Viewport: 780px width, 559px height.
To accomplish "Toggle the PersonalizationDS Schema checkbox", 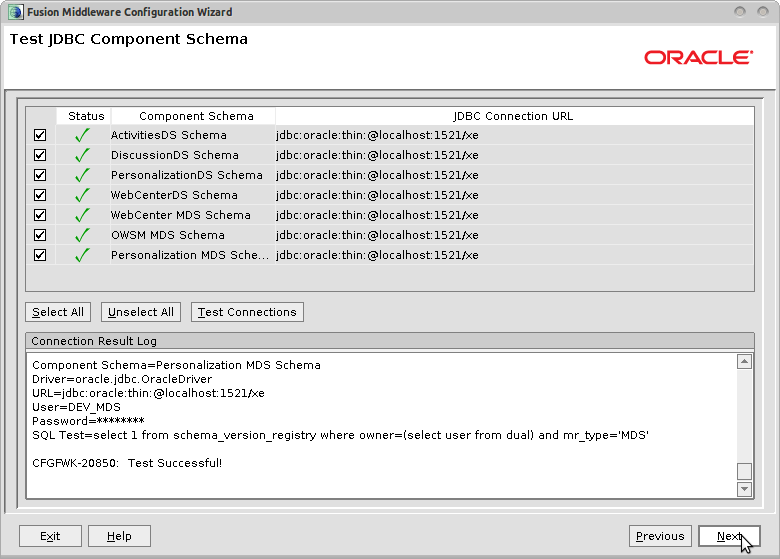I will pyautogui.click(x=40, y=175).
